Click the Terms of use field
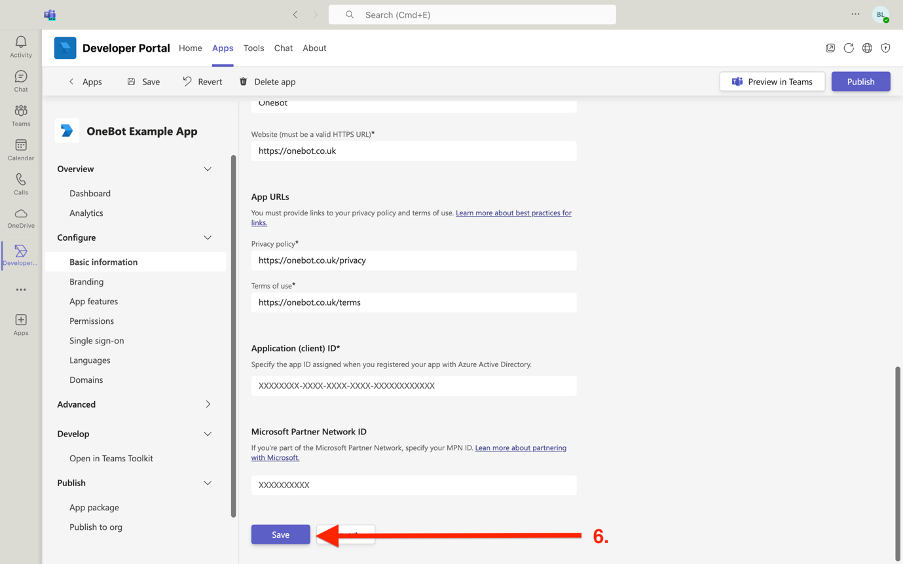 click(x=414, y=303)
